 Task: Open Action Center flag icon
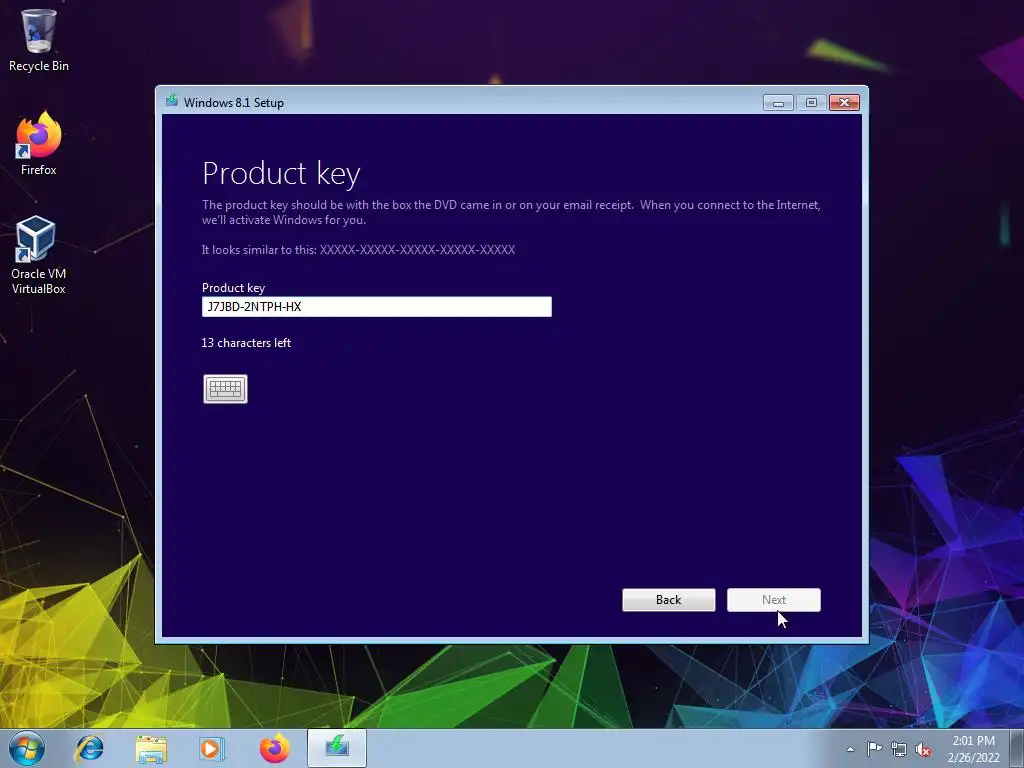(874, 748)
